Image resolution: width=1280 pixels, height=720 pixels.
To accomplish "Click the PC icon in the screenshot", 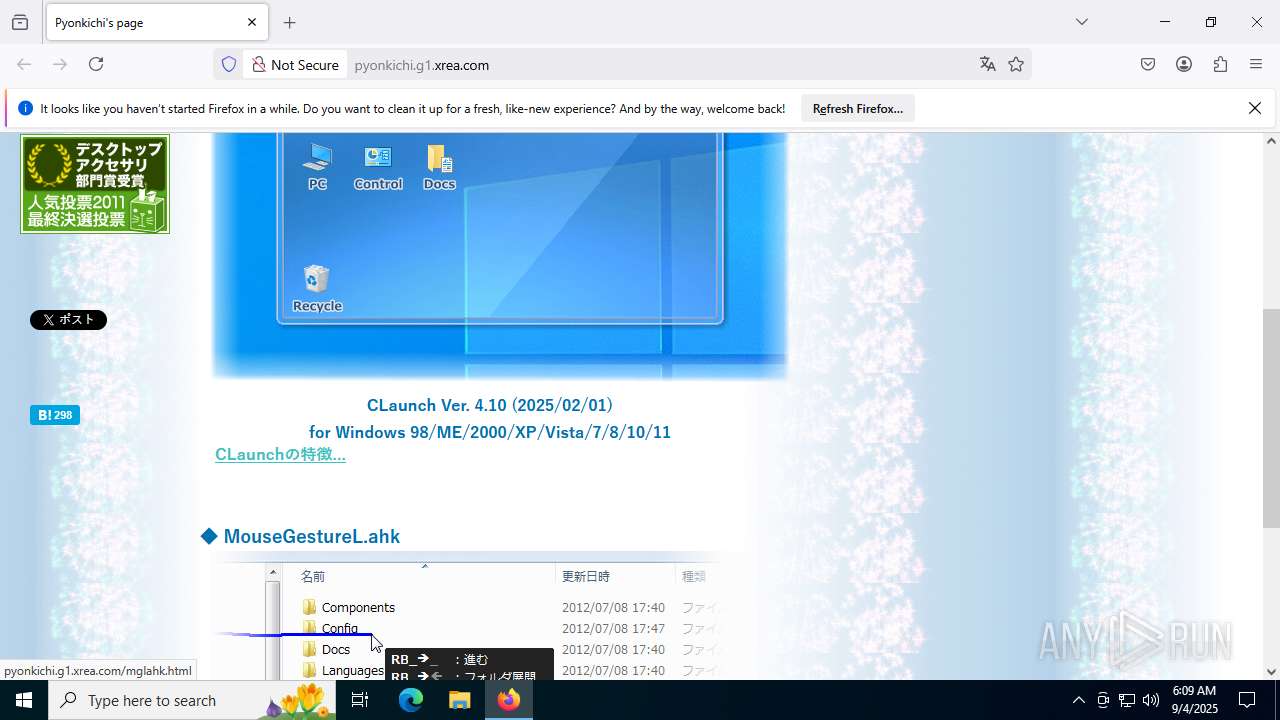I will [317, 166].
